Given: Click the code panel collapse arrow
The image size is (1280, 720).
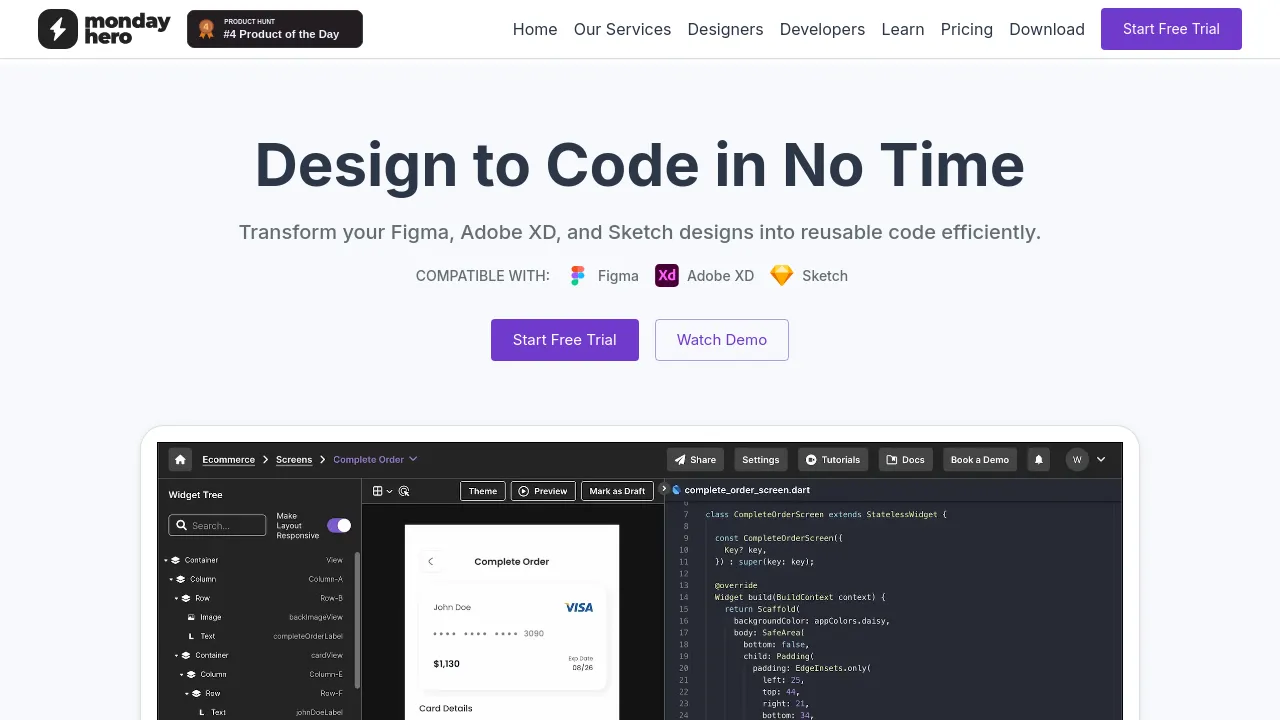Looking at the screenshot, I should tap(664, 489).
